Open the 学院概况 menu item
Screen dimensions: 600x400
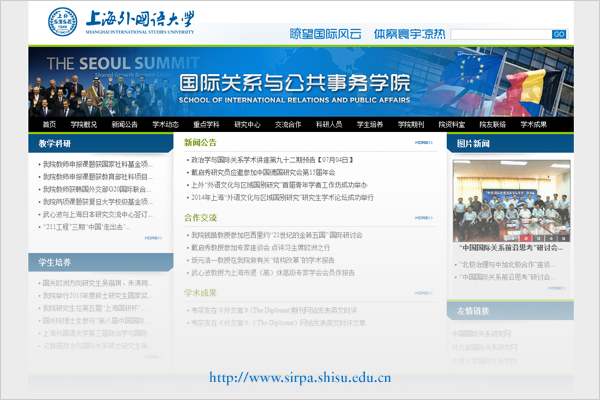[x=84, y=125]
